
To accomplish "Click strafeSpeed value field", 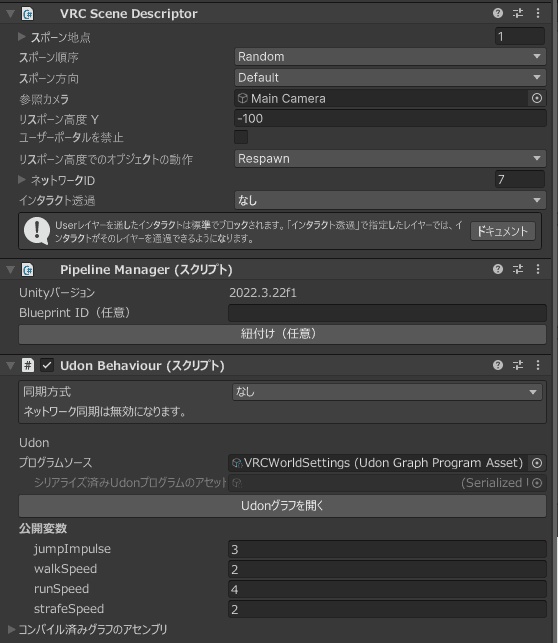I will pyautogui.click(x=387, y=609).
